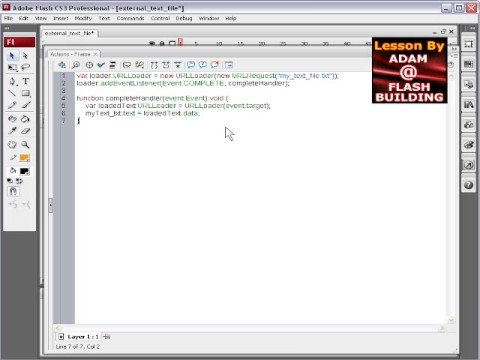480x360 pixels.
Task: Click the Check Syntax checkmark icon
Action: (101, 65)
